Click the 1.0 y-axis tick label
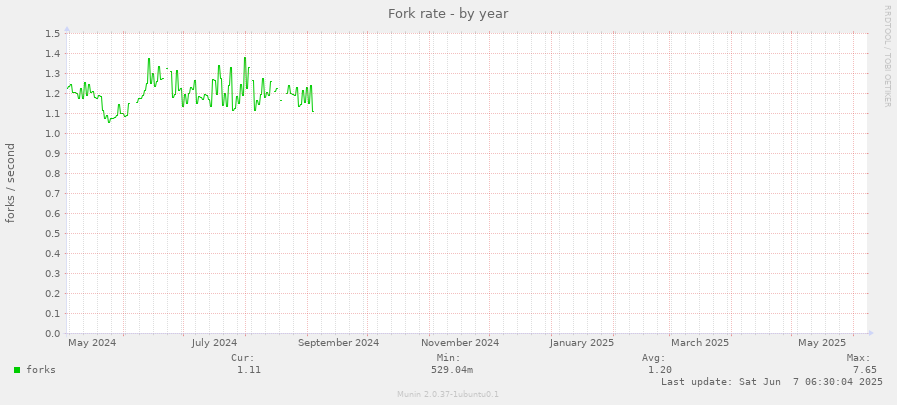 53,133
